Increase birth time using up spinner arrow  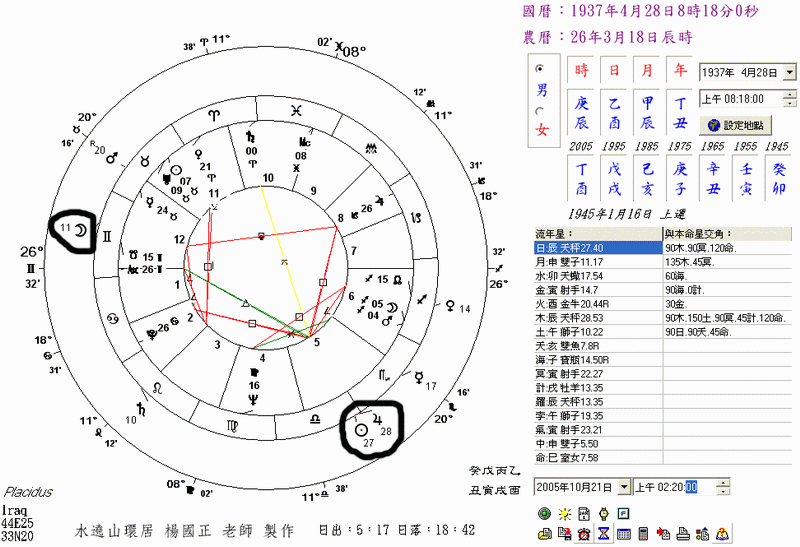click(x=790, y=94)
